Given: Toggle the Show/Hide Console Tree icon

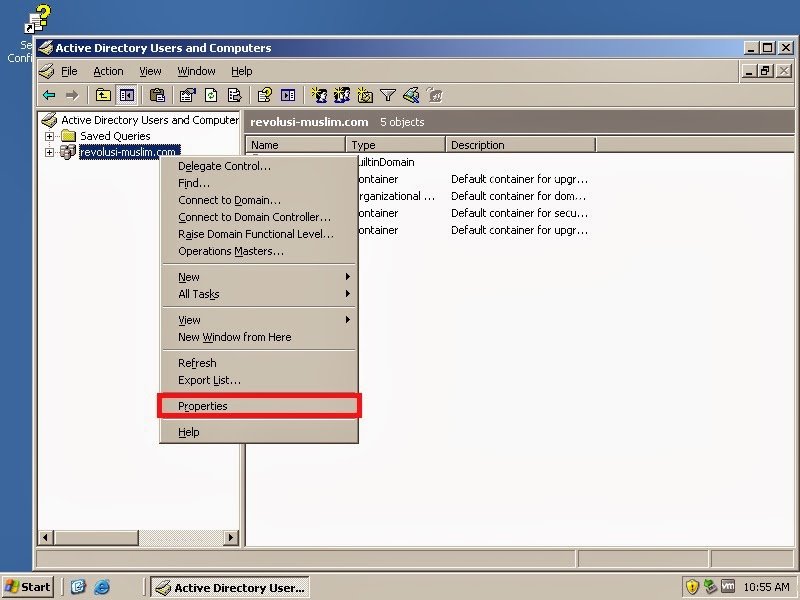Looking at the screenshot, I should tap(127, 95).
